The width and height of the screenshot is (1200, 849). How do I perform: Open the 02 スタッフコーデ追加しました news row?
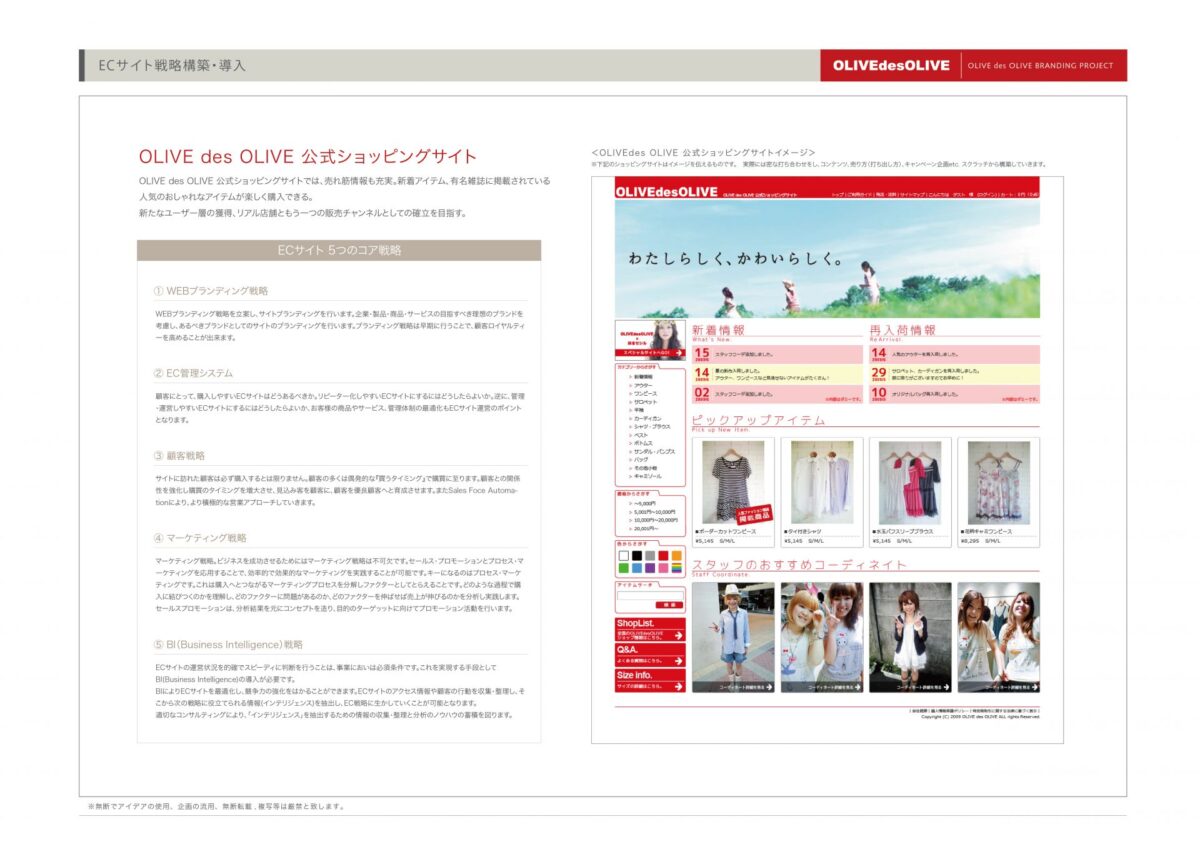tap(777, 394)
